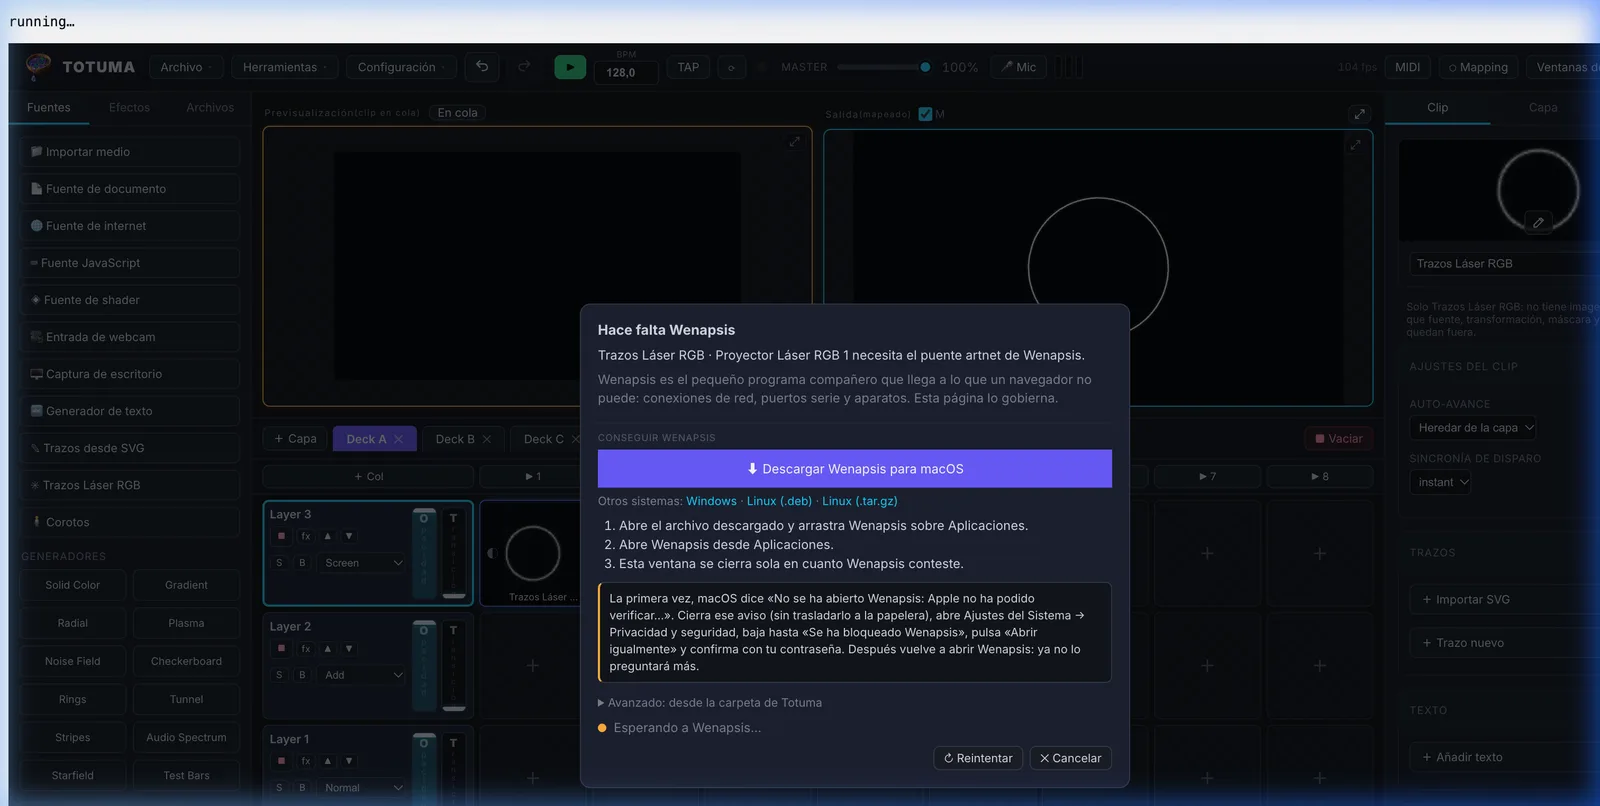Click the Mic button in the toolbar

pyautogui.click(x=1019, y=67)
